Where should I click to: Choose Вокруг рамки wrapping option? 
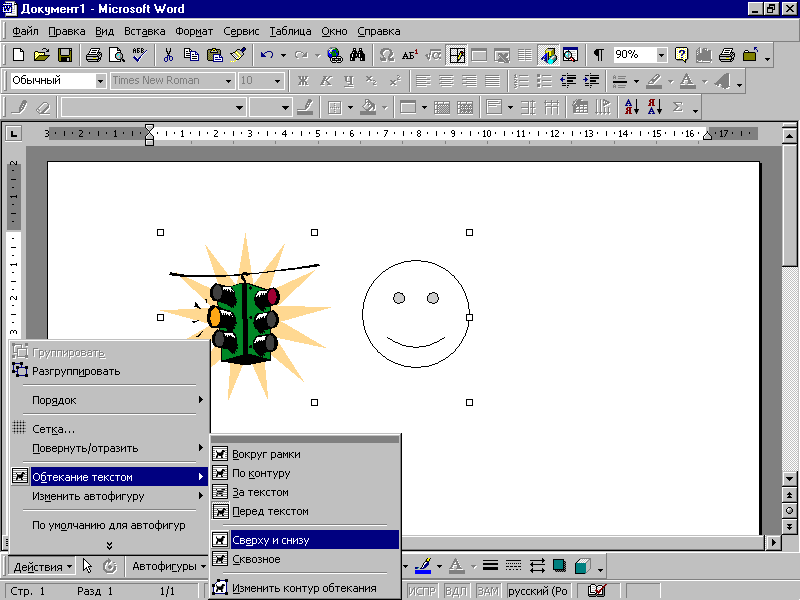305,454
